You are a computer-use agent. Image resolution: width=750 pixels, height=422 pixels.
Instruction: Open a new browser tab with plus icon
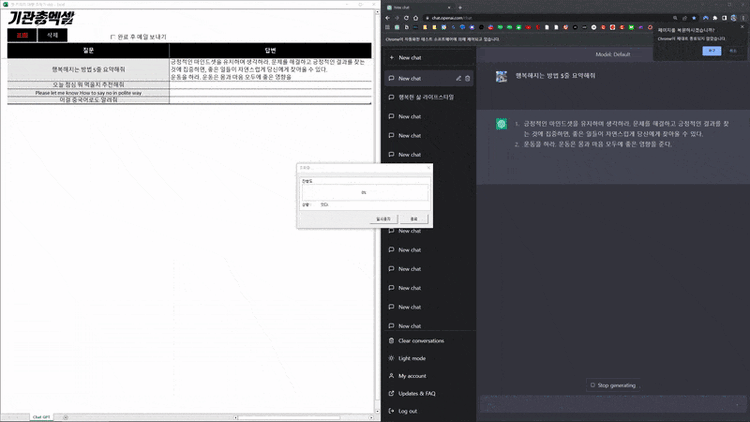pyautogui.click(x=460, y=7)
